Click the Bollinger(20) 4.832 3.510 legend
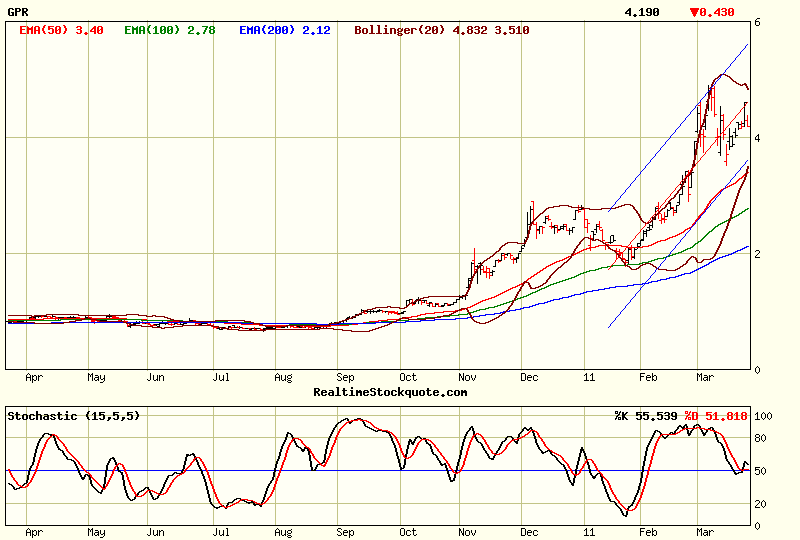 point(442,30)
